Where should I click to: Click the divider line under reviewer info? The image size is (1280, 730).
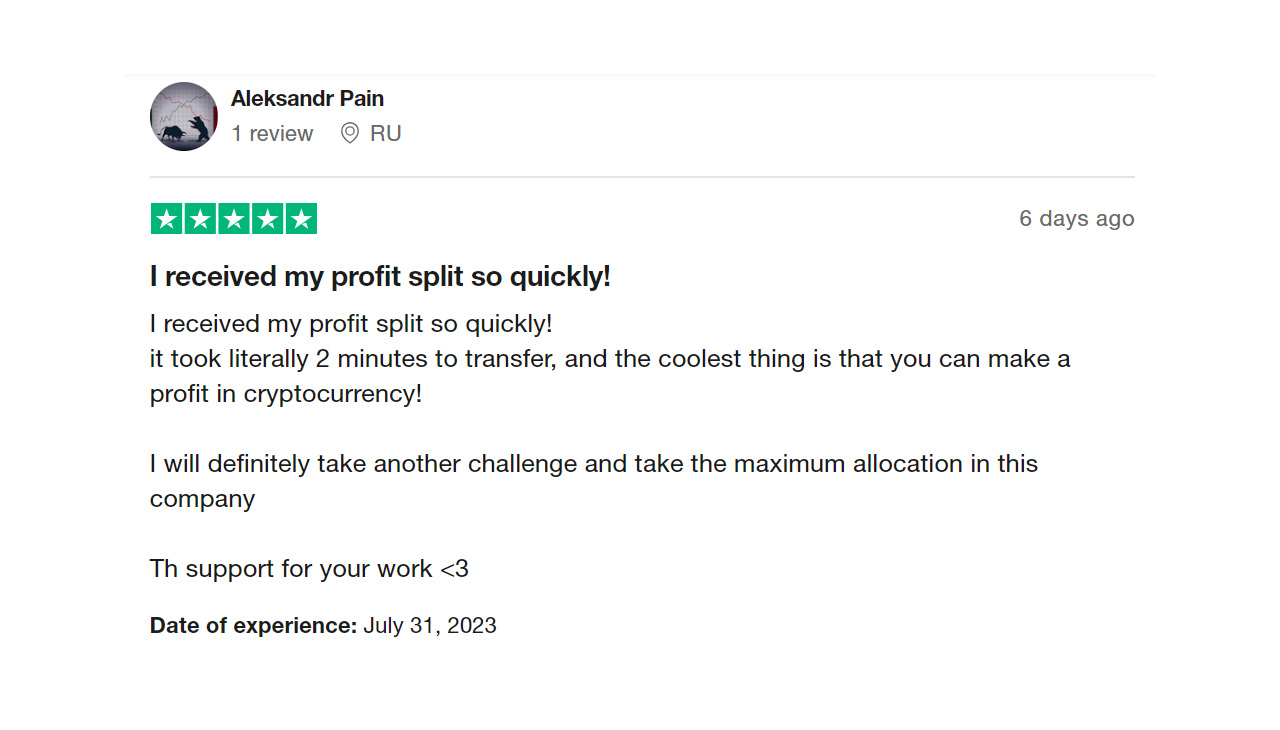pyautogui.click(x=642, y=177)
